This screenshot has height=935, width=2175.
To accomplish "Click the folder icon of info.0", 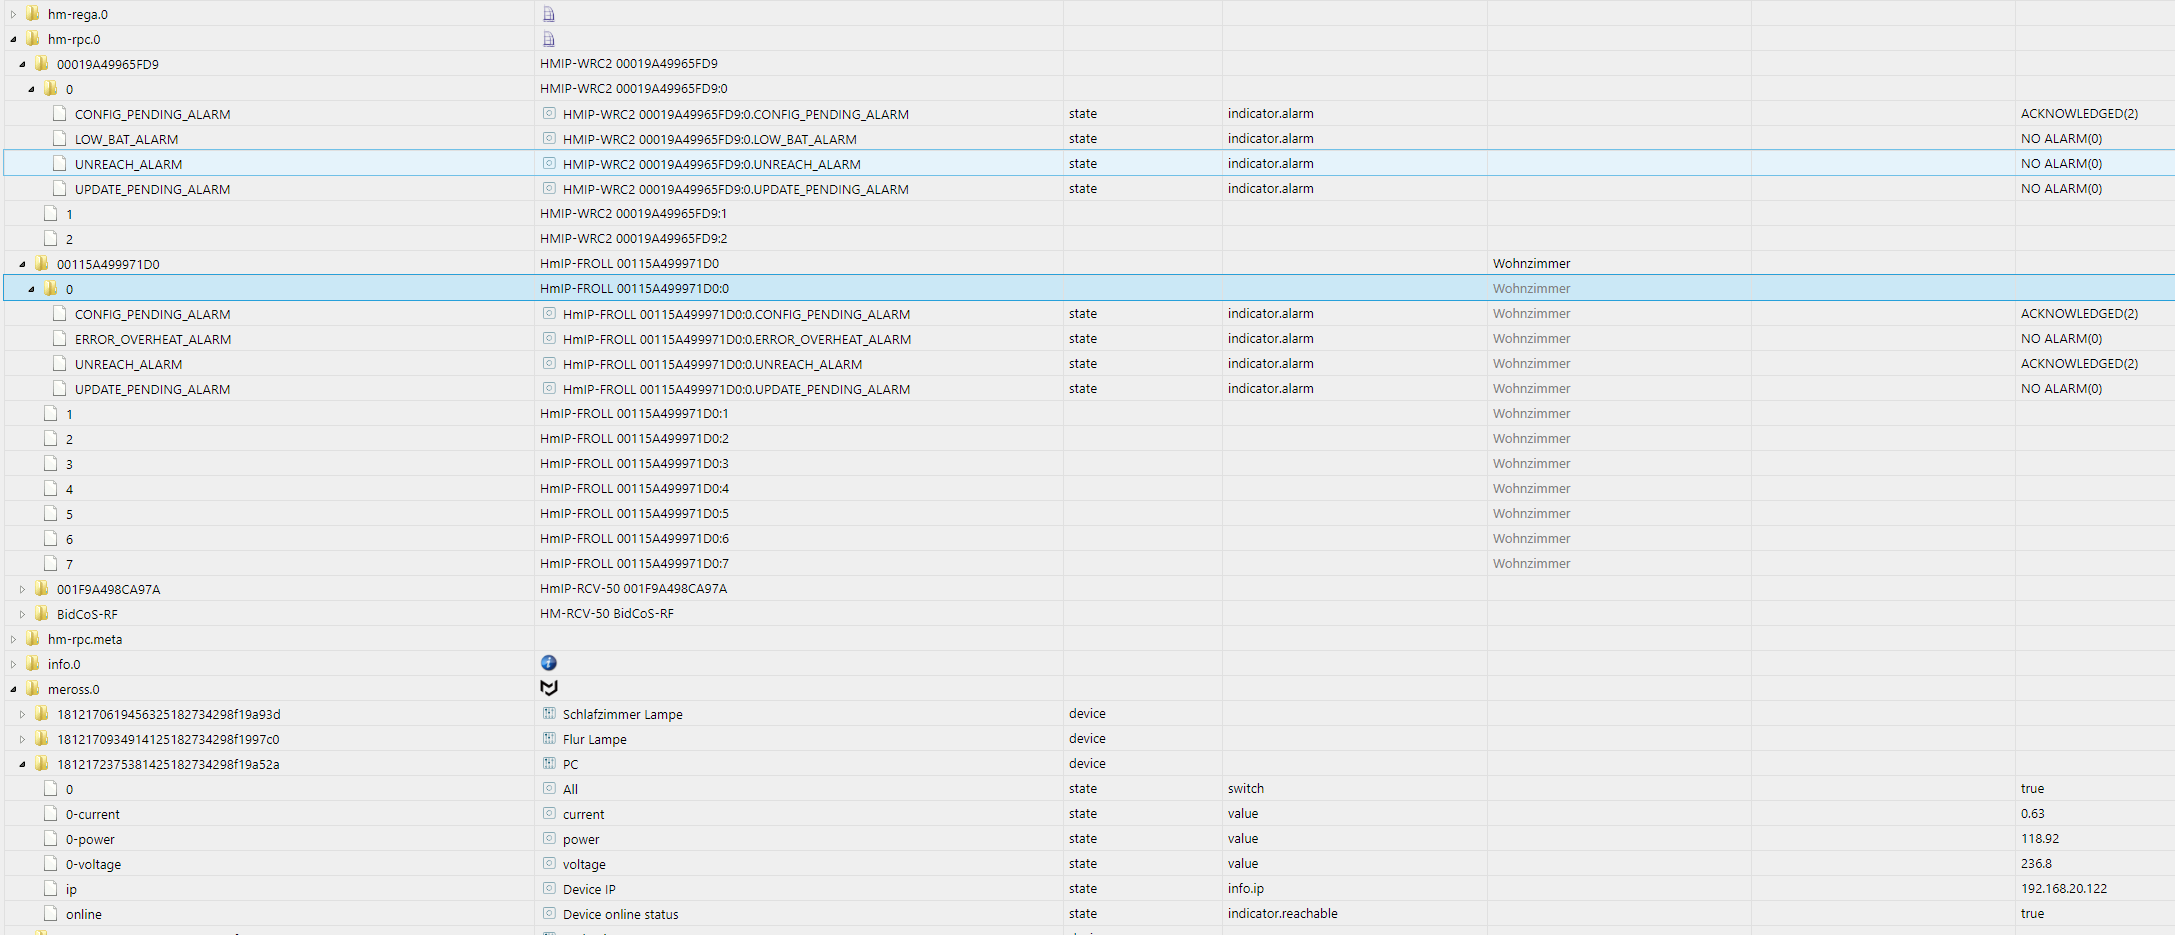I will (33, 663).
